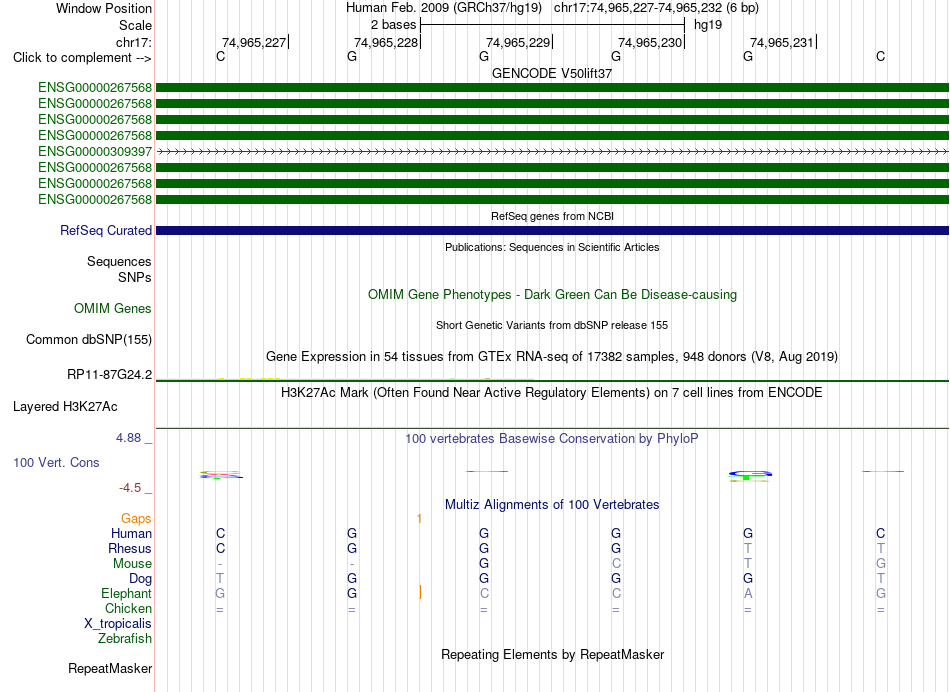This screenshot has height=692, width=950.
Task: Click the Dog species label
Action: click(x=140, y=579)
